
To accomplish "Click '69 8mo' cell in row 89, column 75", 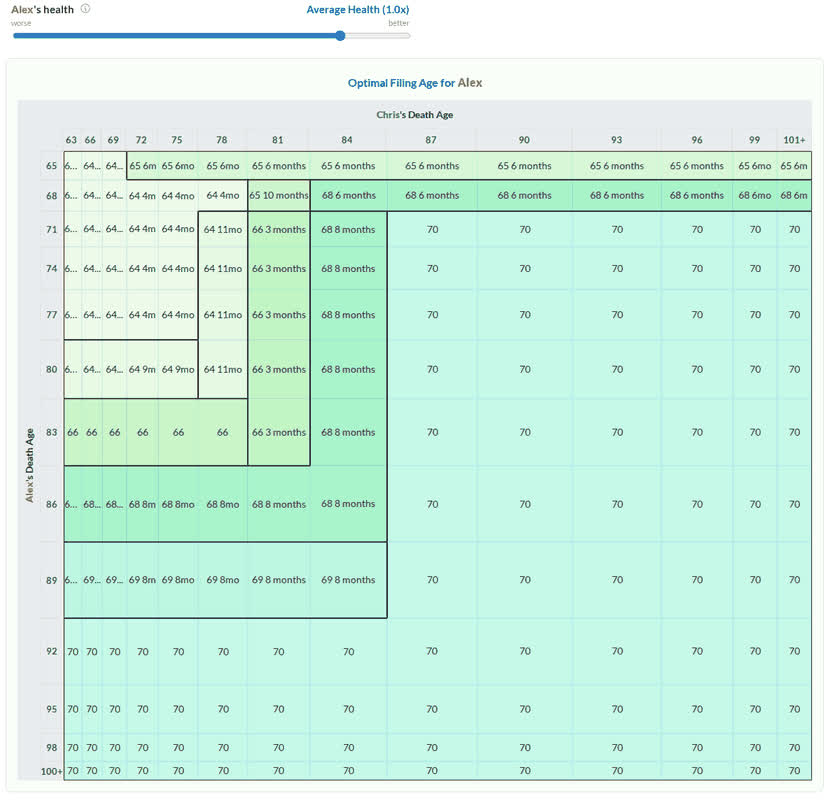I will [178, 580].
